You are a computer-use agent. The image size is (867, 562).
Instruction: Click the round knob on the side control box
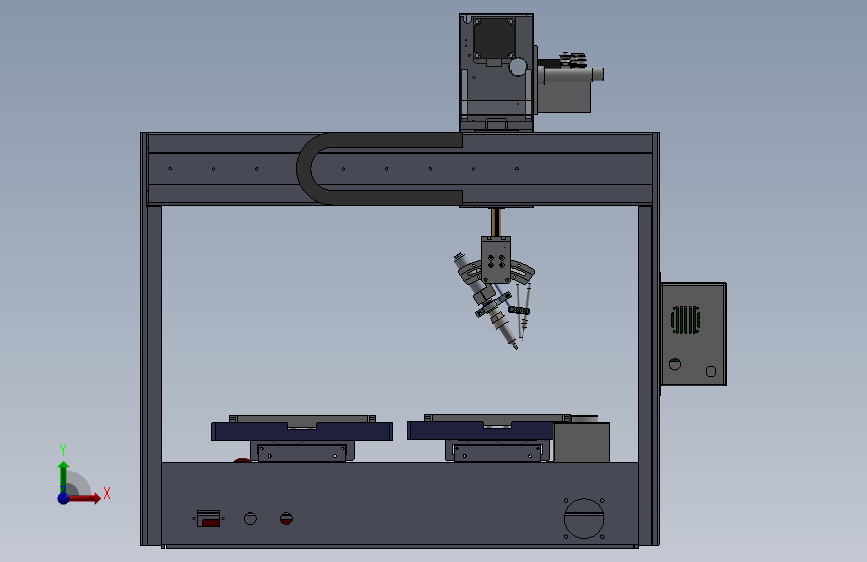click(675, 365)
